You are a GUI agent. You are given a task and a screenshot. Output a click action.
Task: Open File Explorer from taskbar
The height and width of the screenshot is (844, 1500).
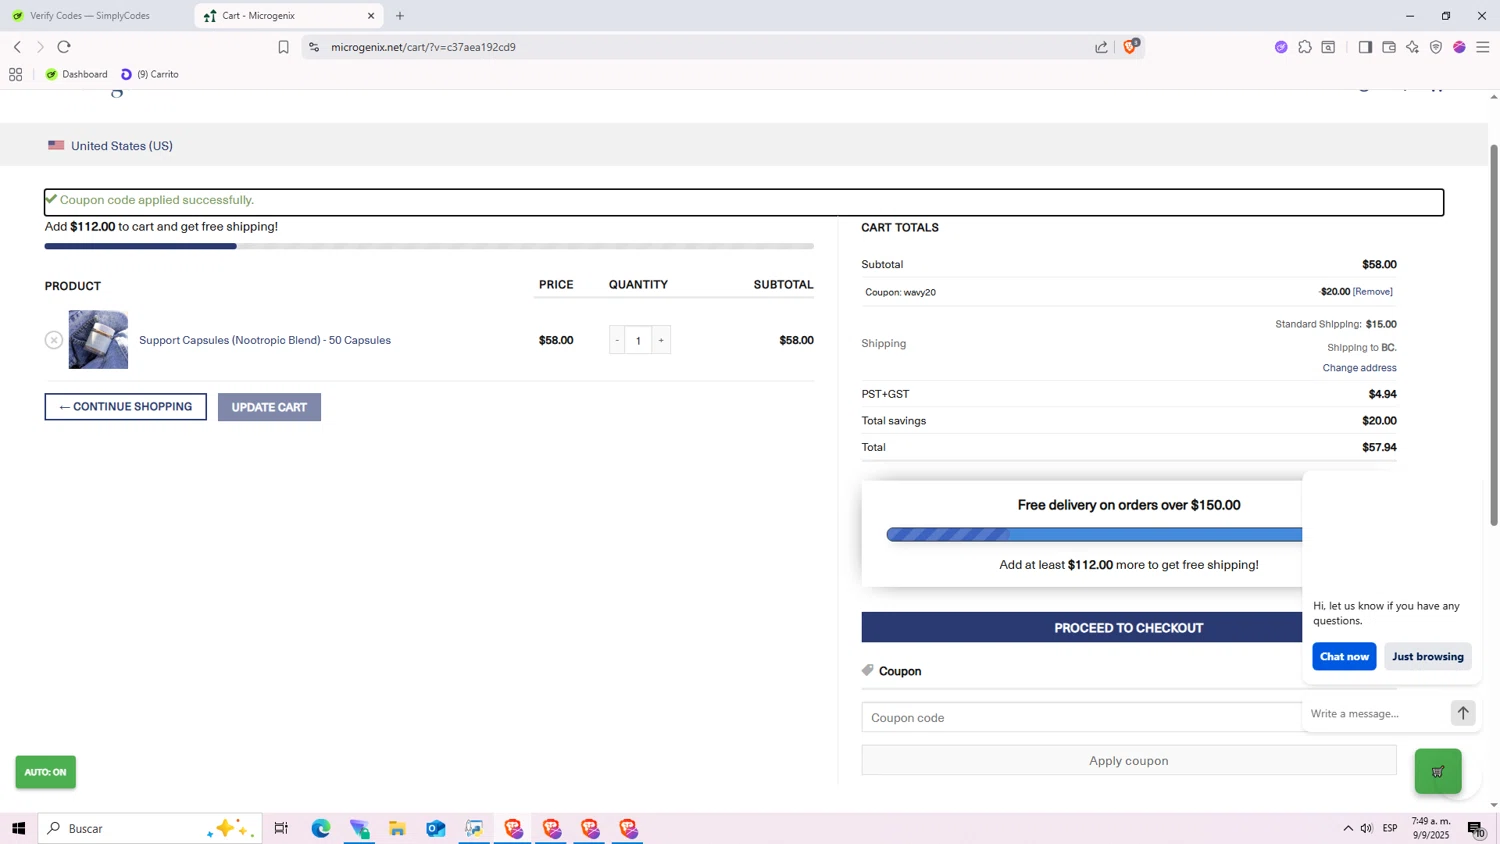click(x=397, y=828)
